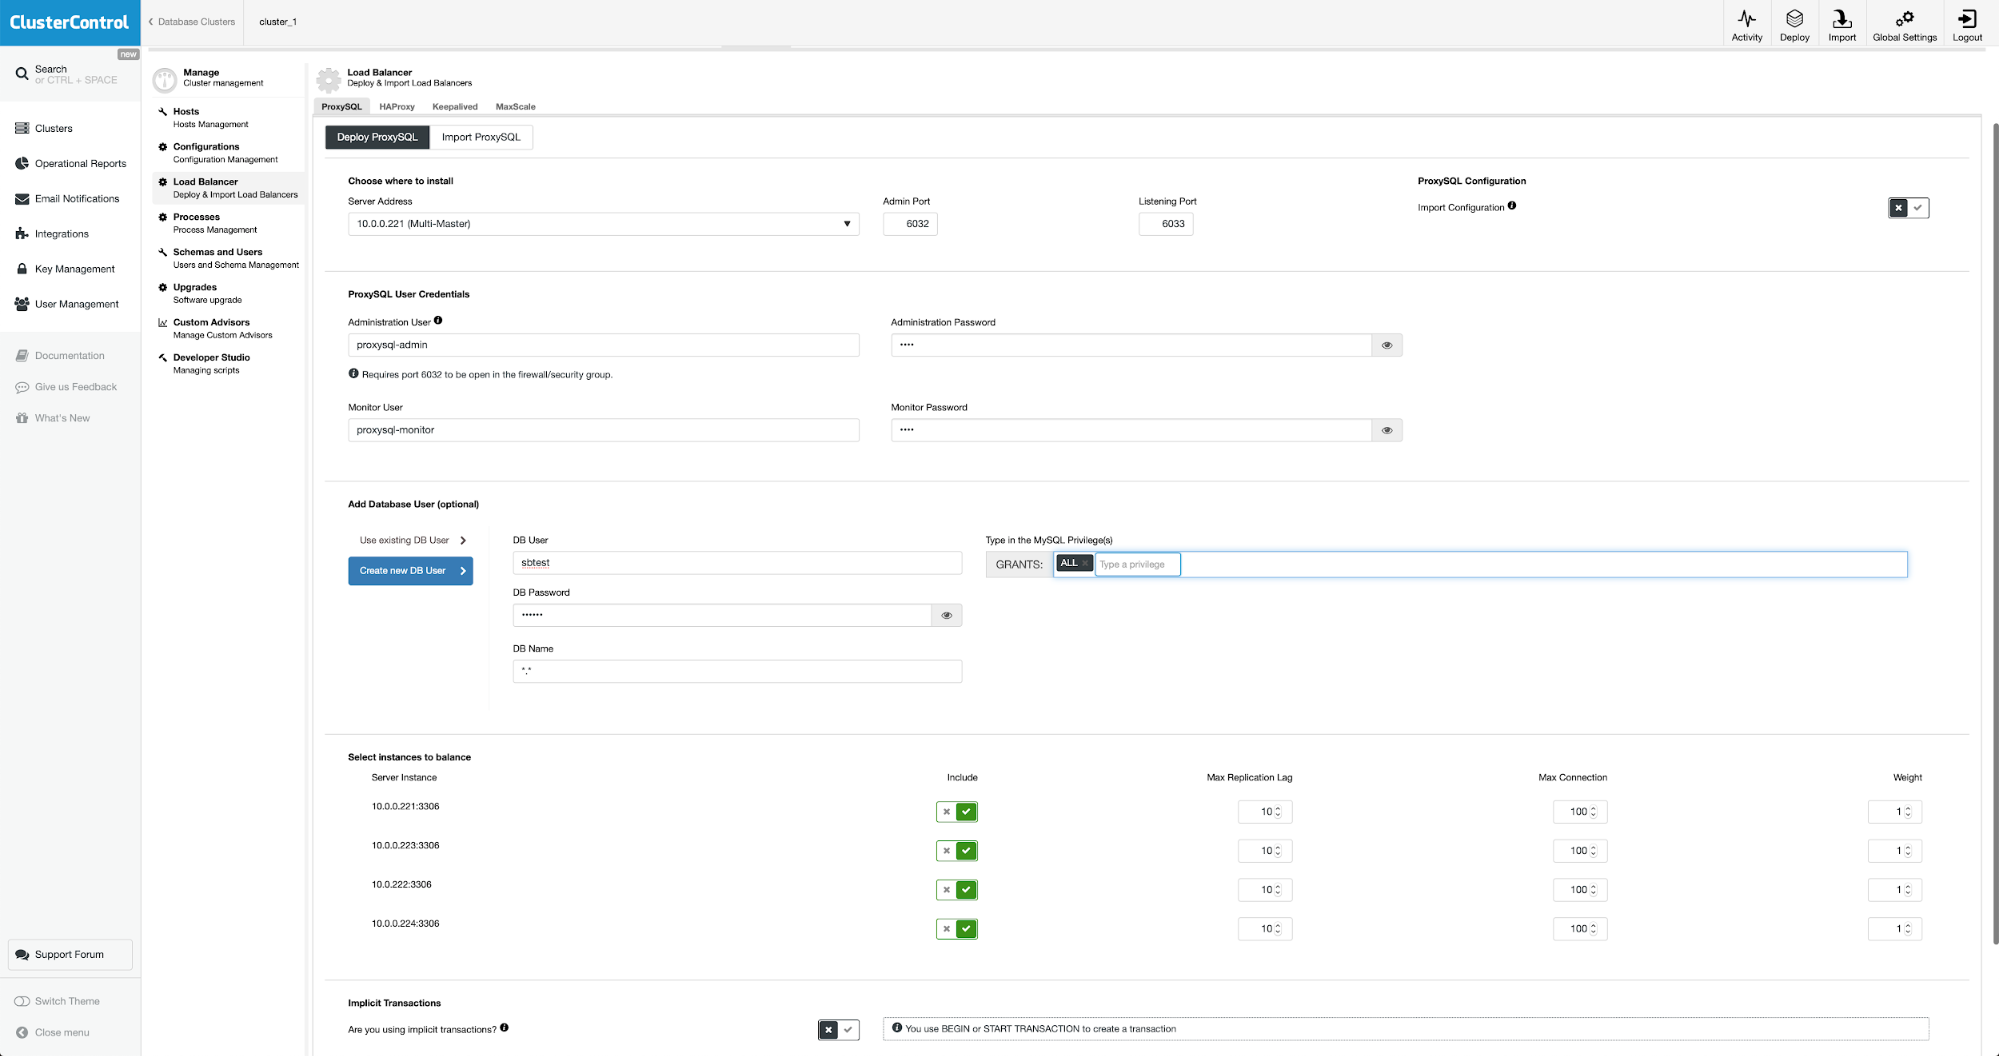Switch to the HAProxy tab

(x=397, y=106)
